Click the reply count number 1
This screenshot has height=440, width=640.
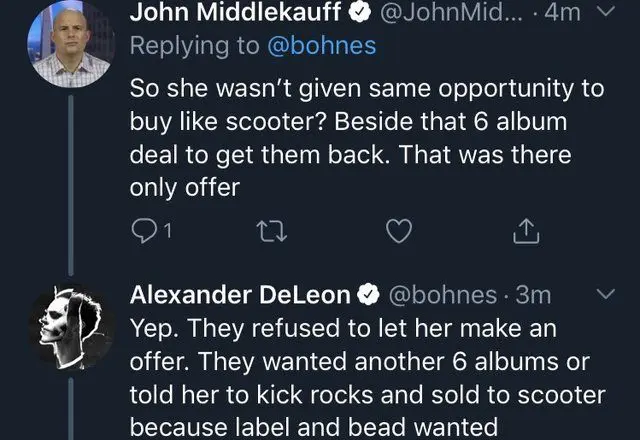tap(167, 233)
